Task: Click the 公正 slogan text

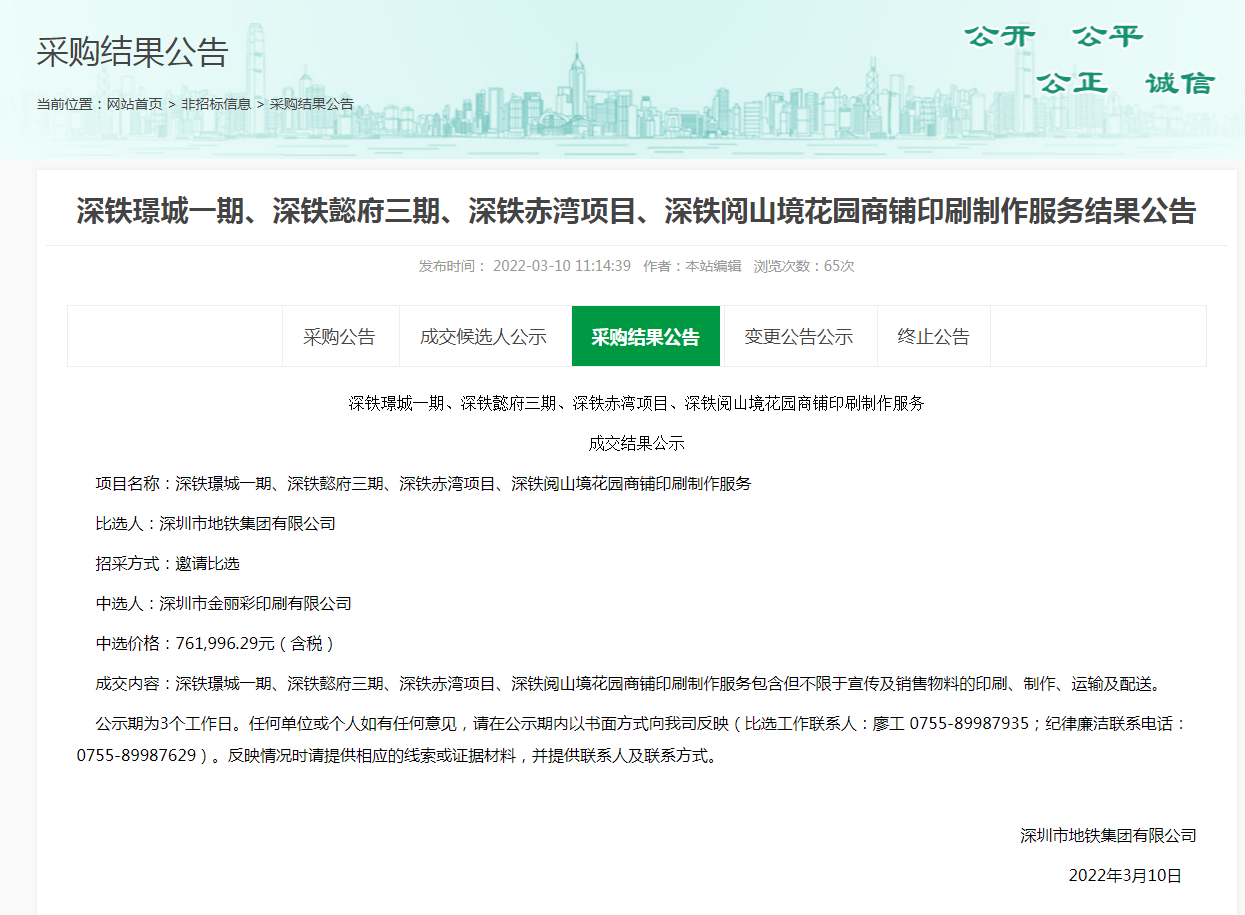Action: [1073, 83]
